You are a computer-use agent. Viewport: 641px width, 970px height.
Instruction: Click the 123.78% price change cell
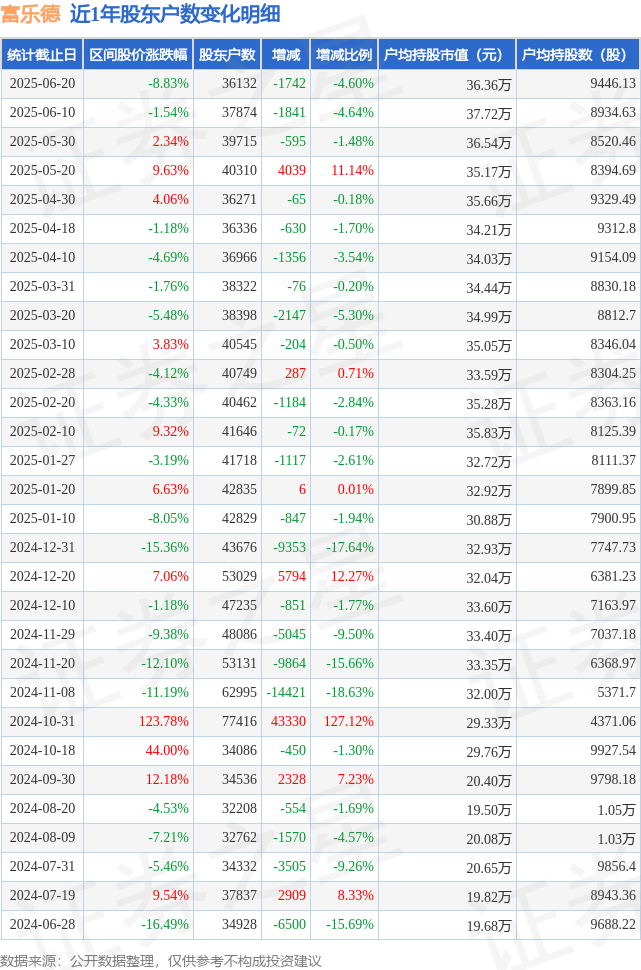tap(138, 721)
